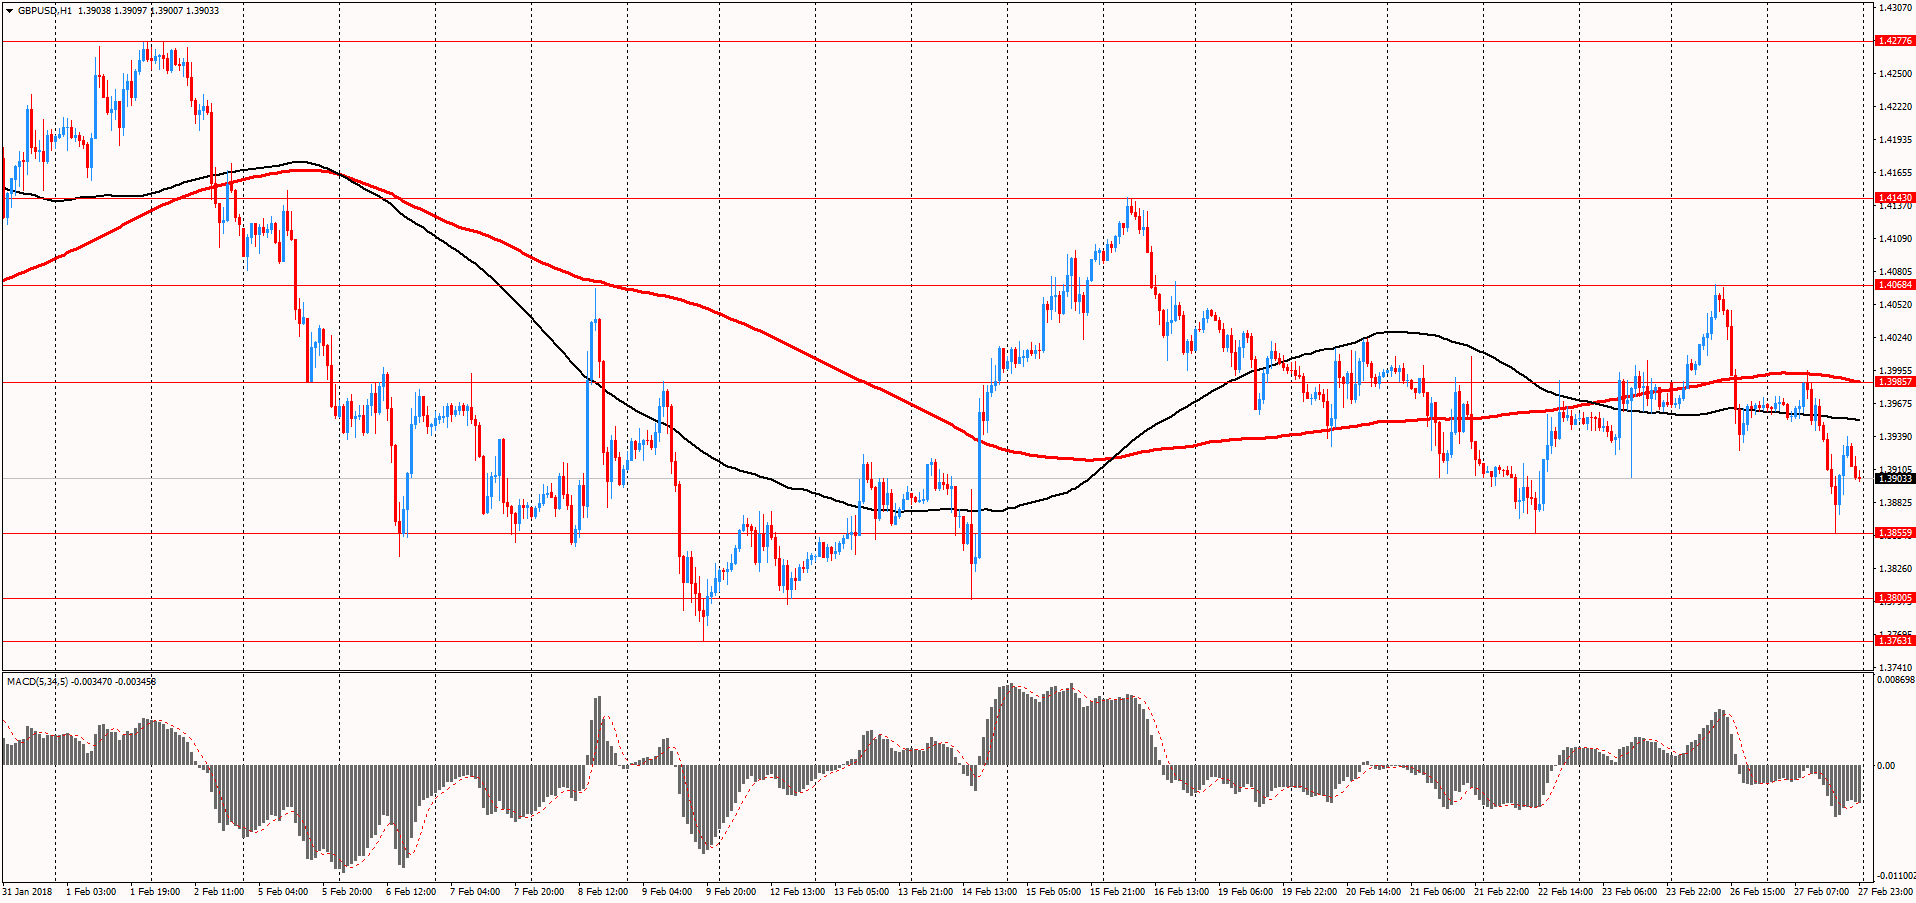Select the 1.38559 red price level tag
The width and height of the screenshot is (1916, 903).
point(1894,533)
